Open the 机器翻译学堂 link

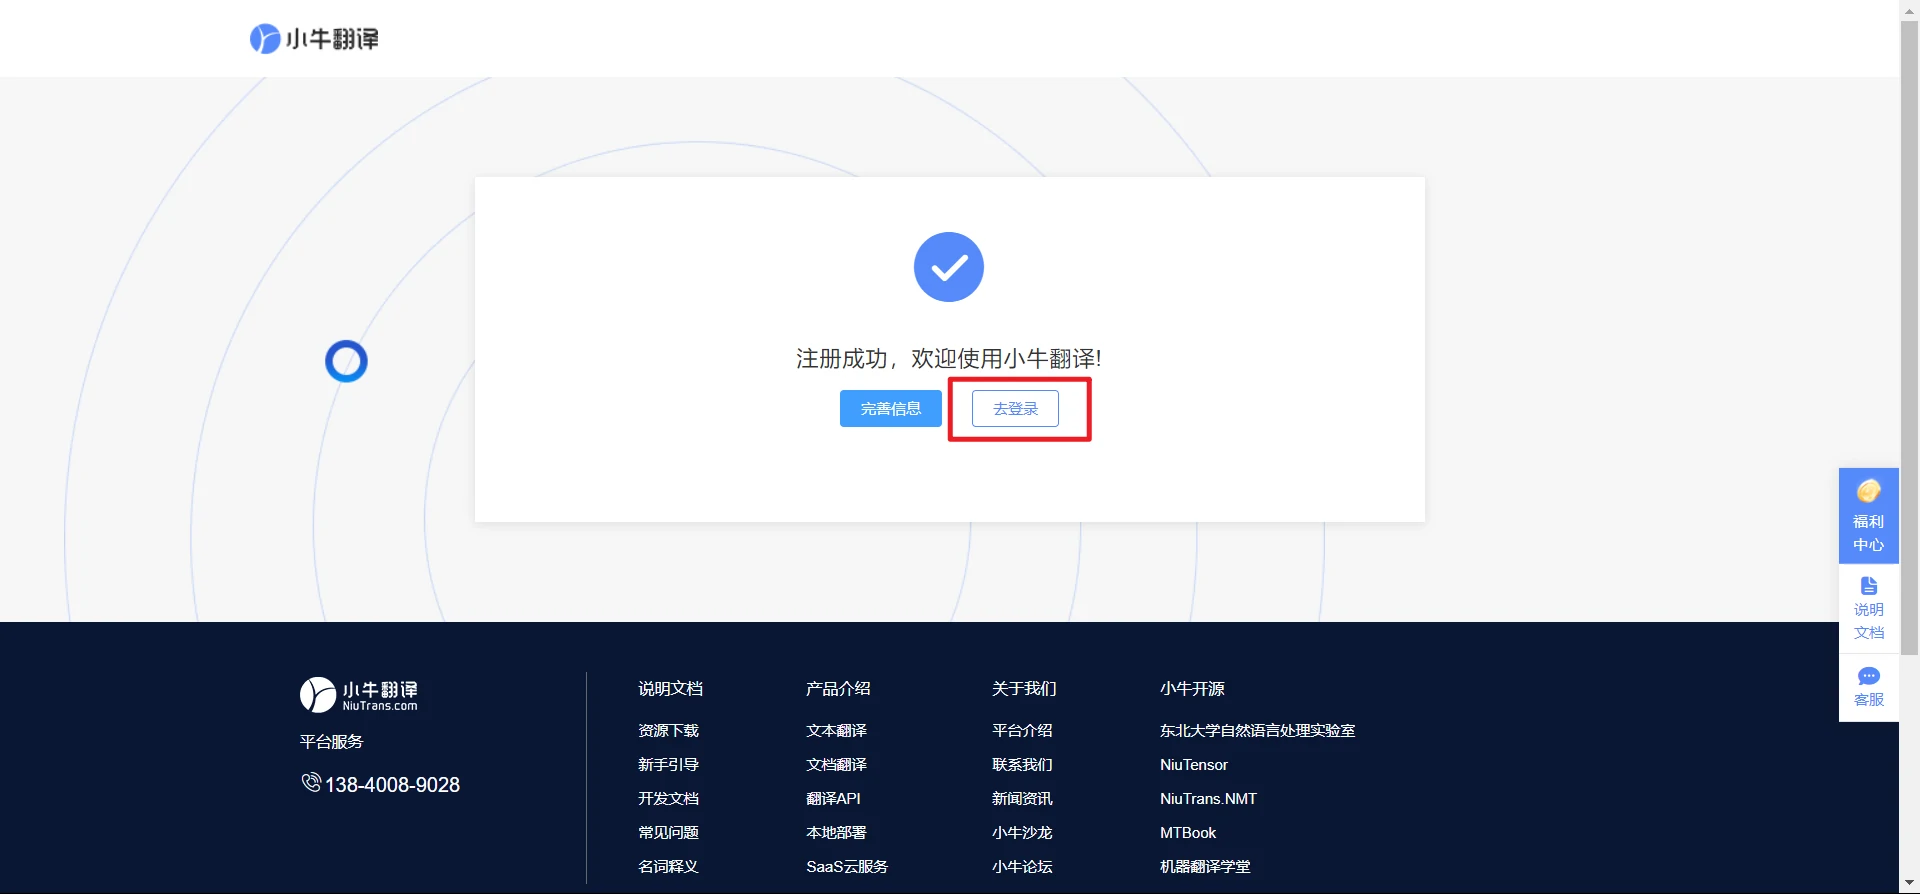point(1205,867)
